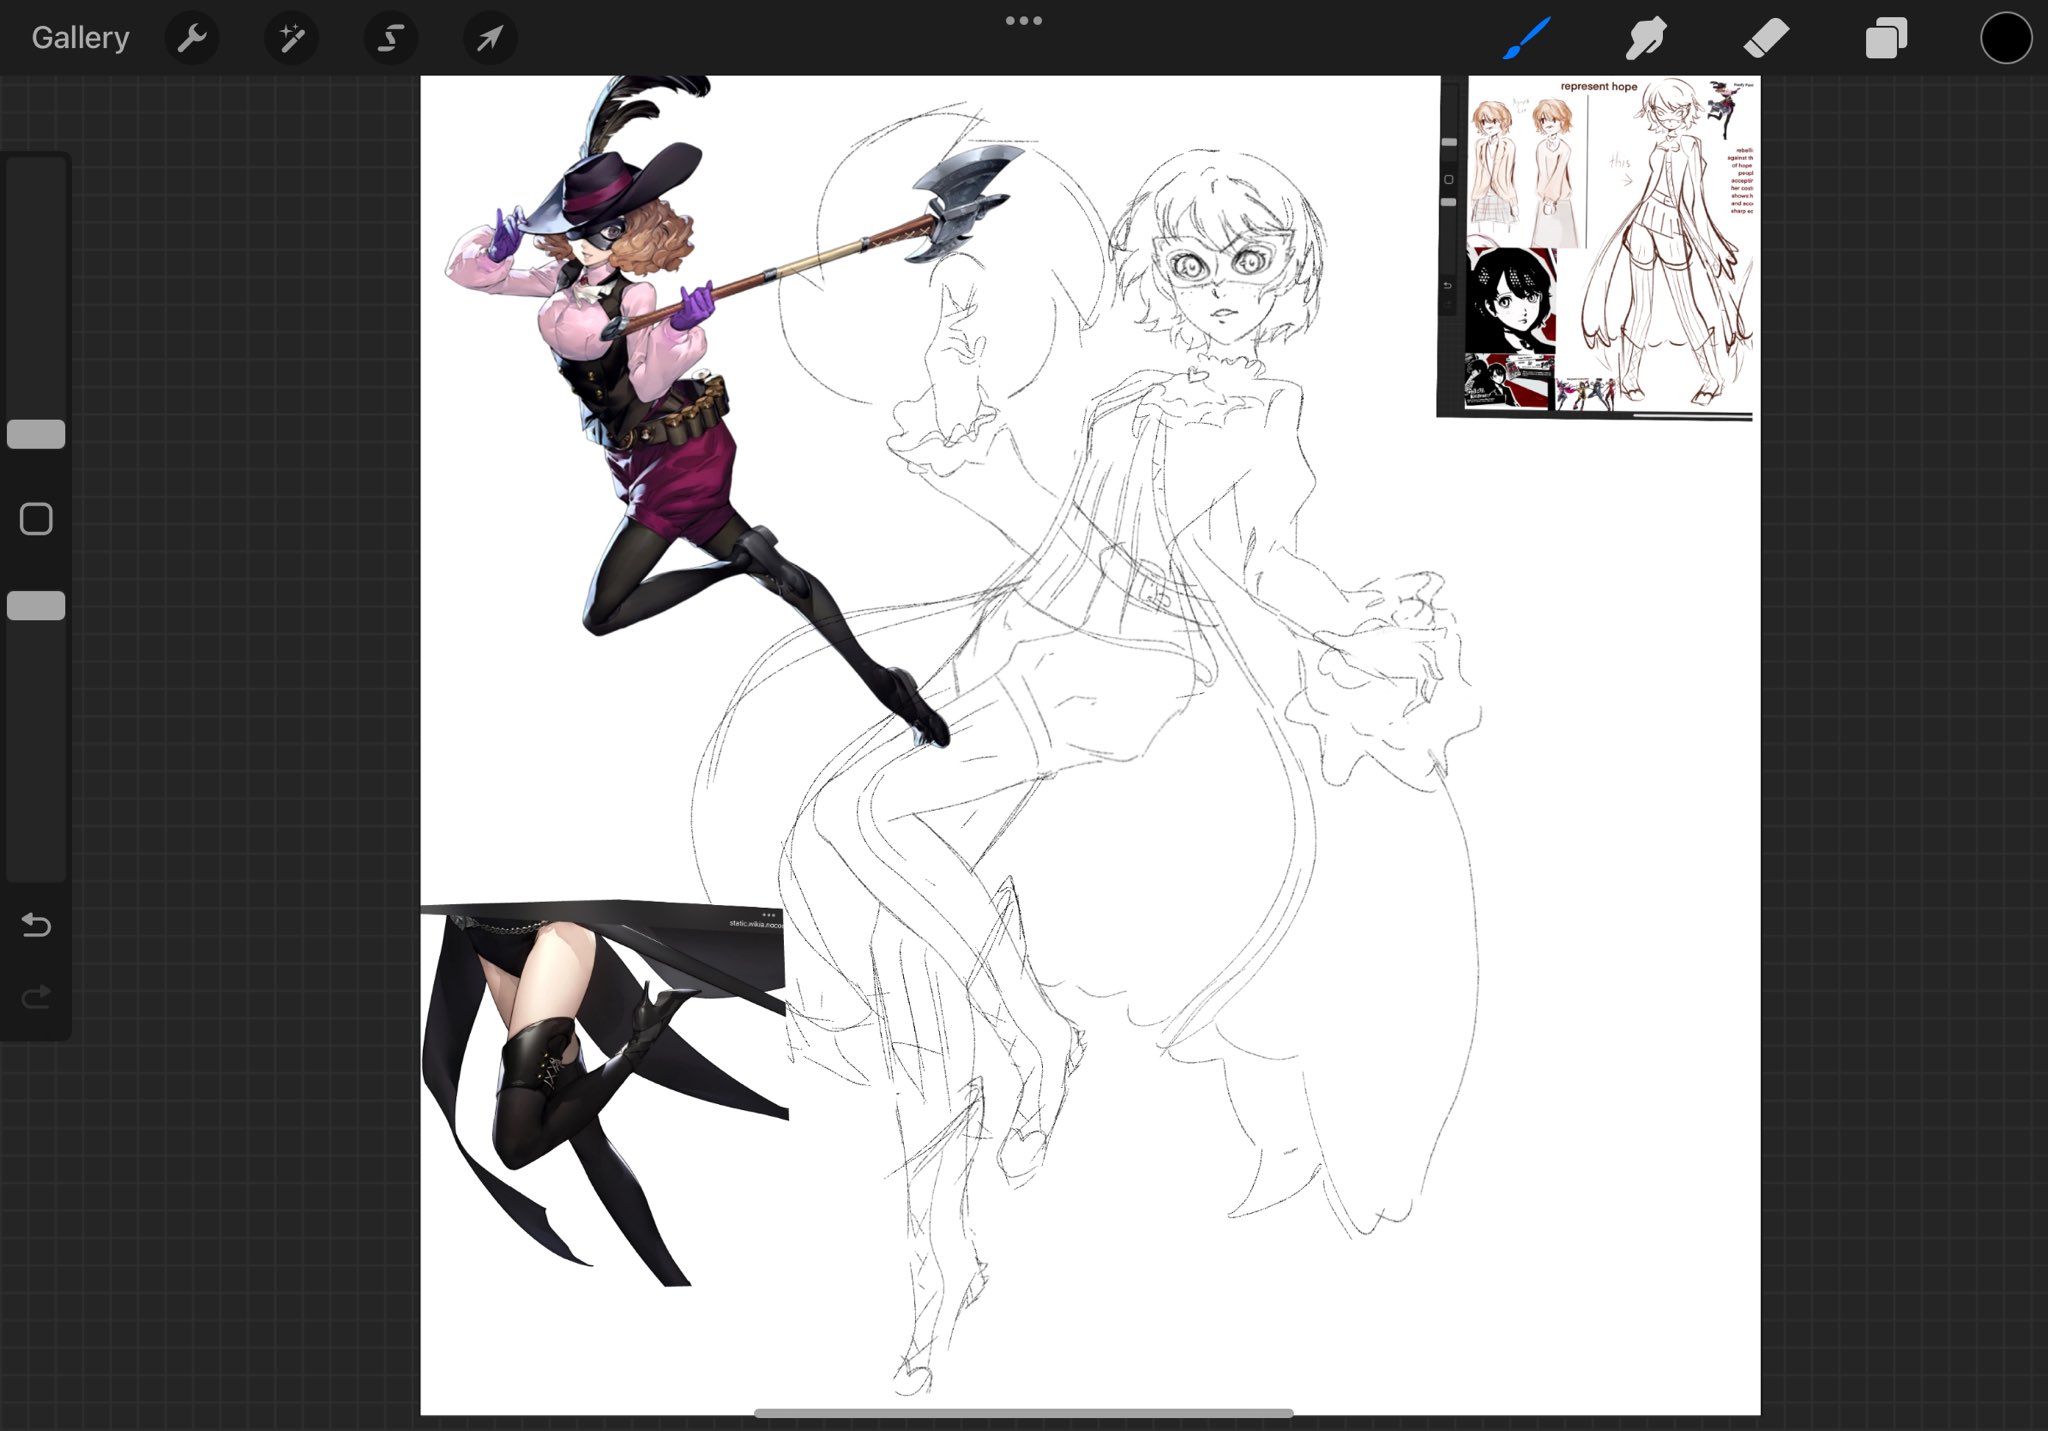2048x1431 pixels.
Task: Activate the Selection tool
Action: 390,39
